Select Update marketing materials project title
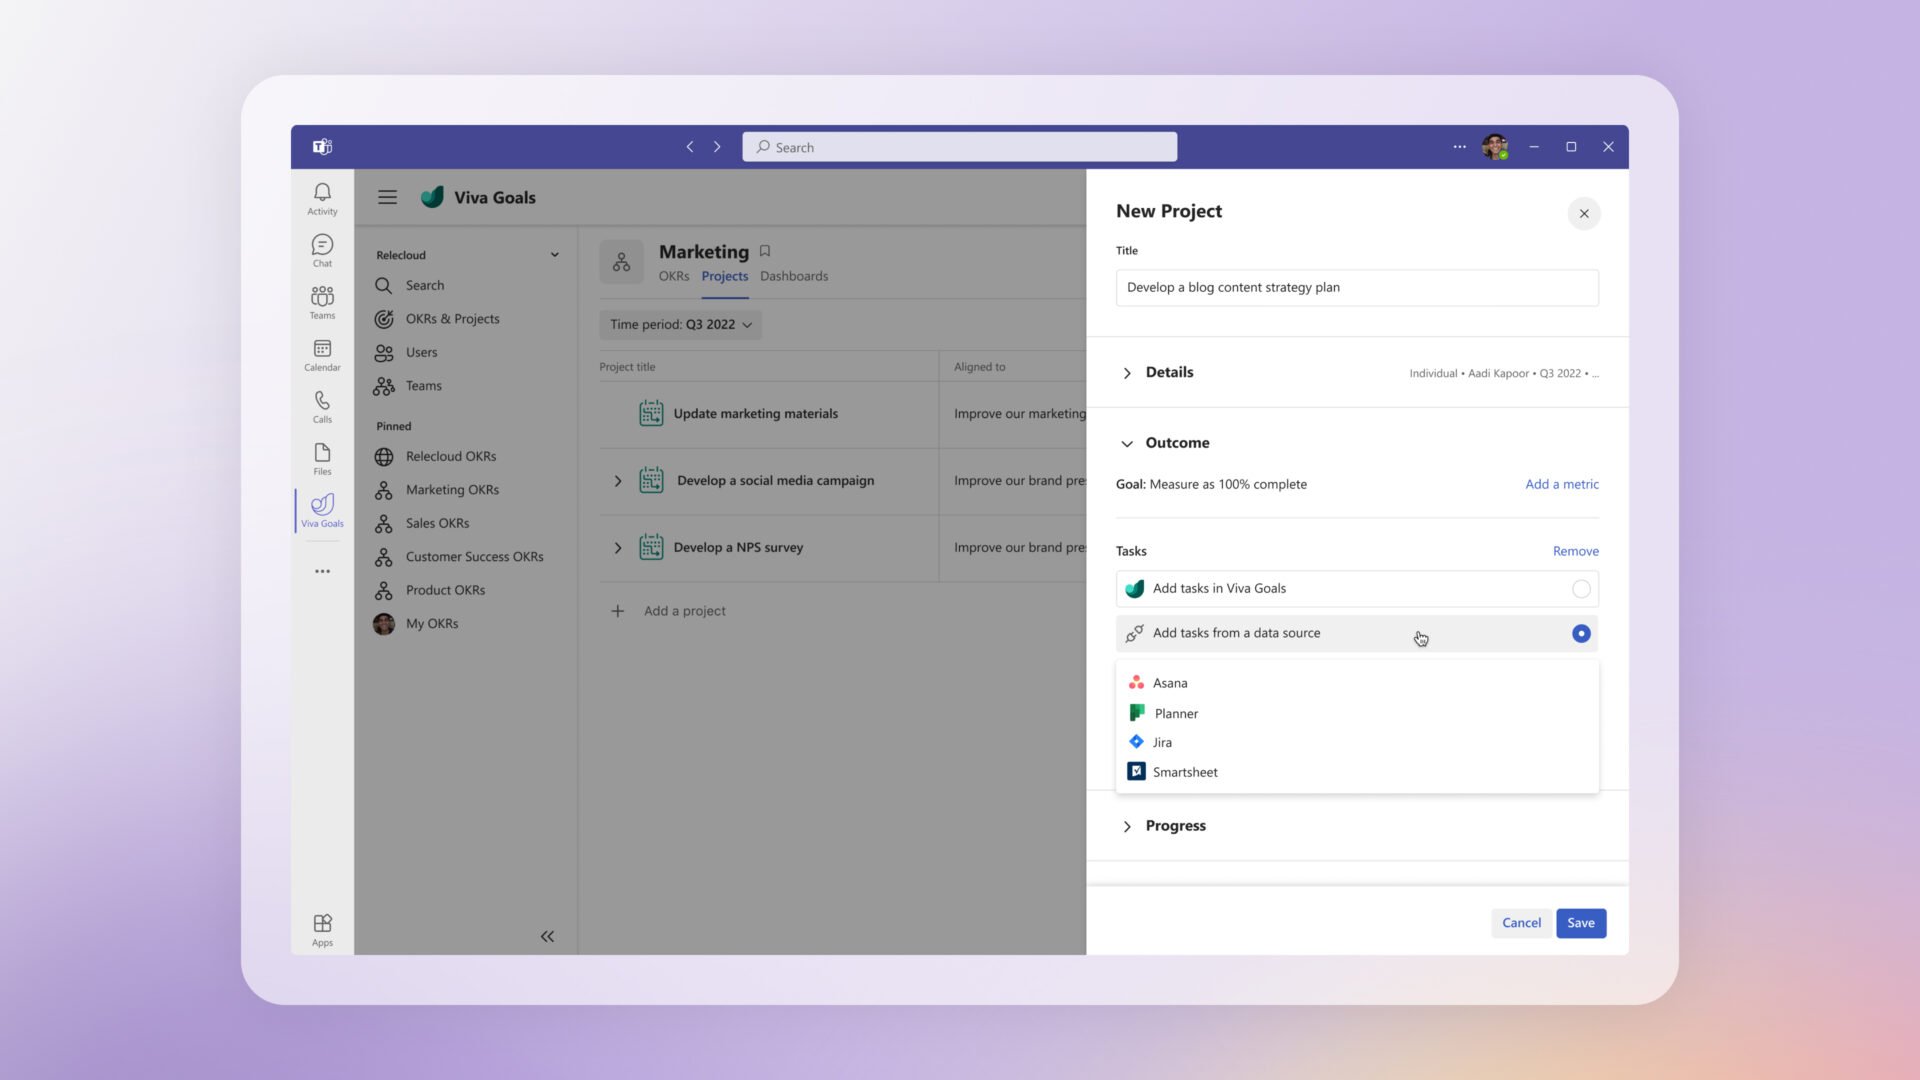Viewport: 1920px width, 1080px height. 755,414
